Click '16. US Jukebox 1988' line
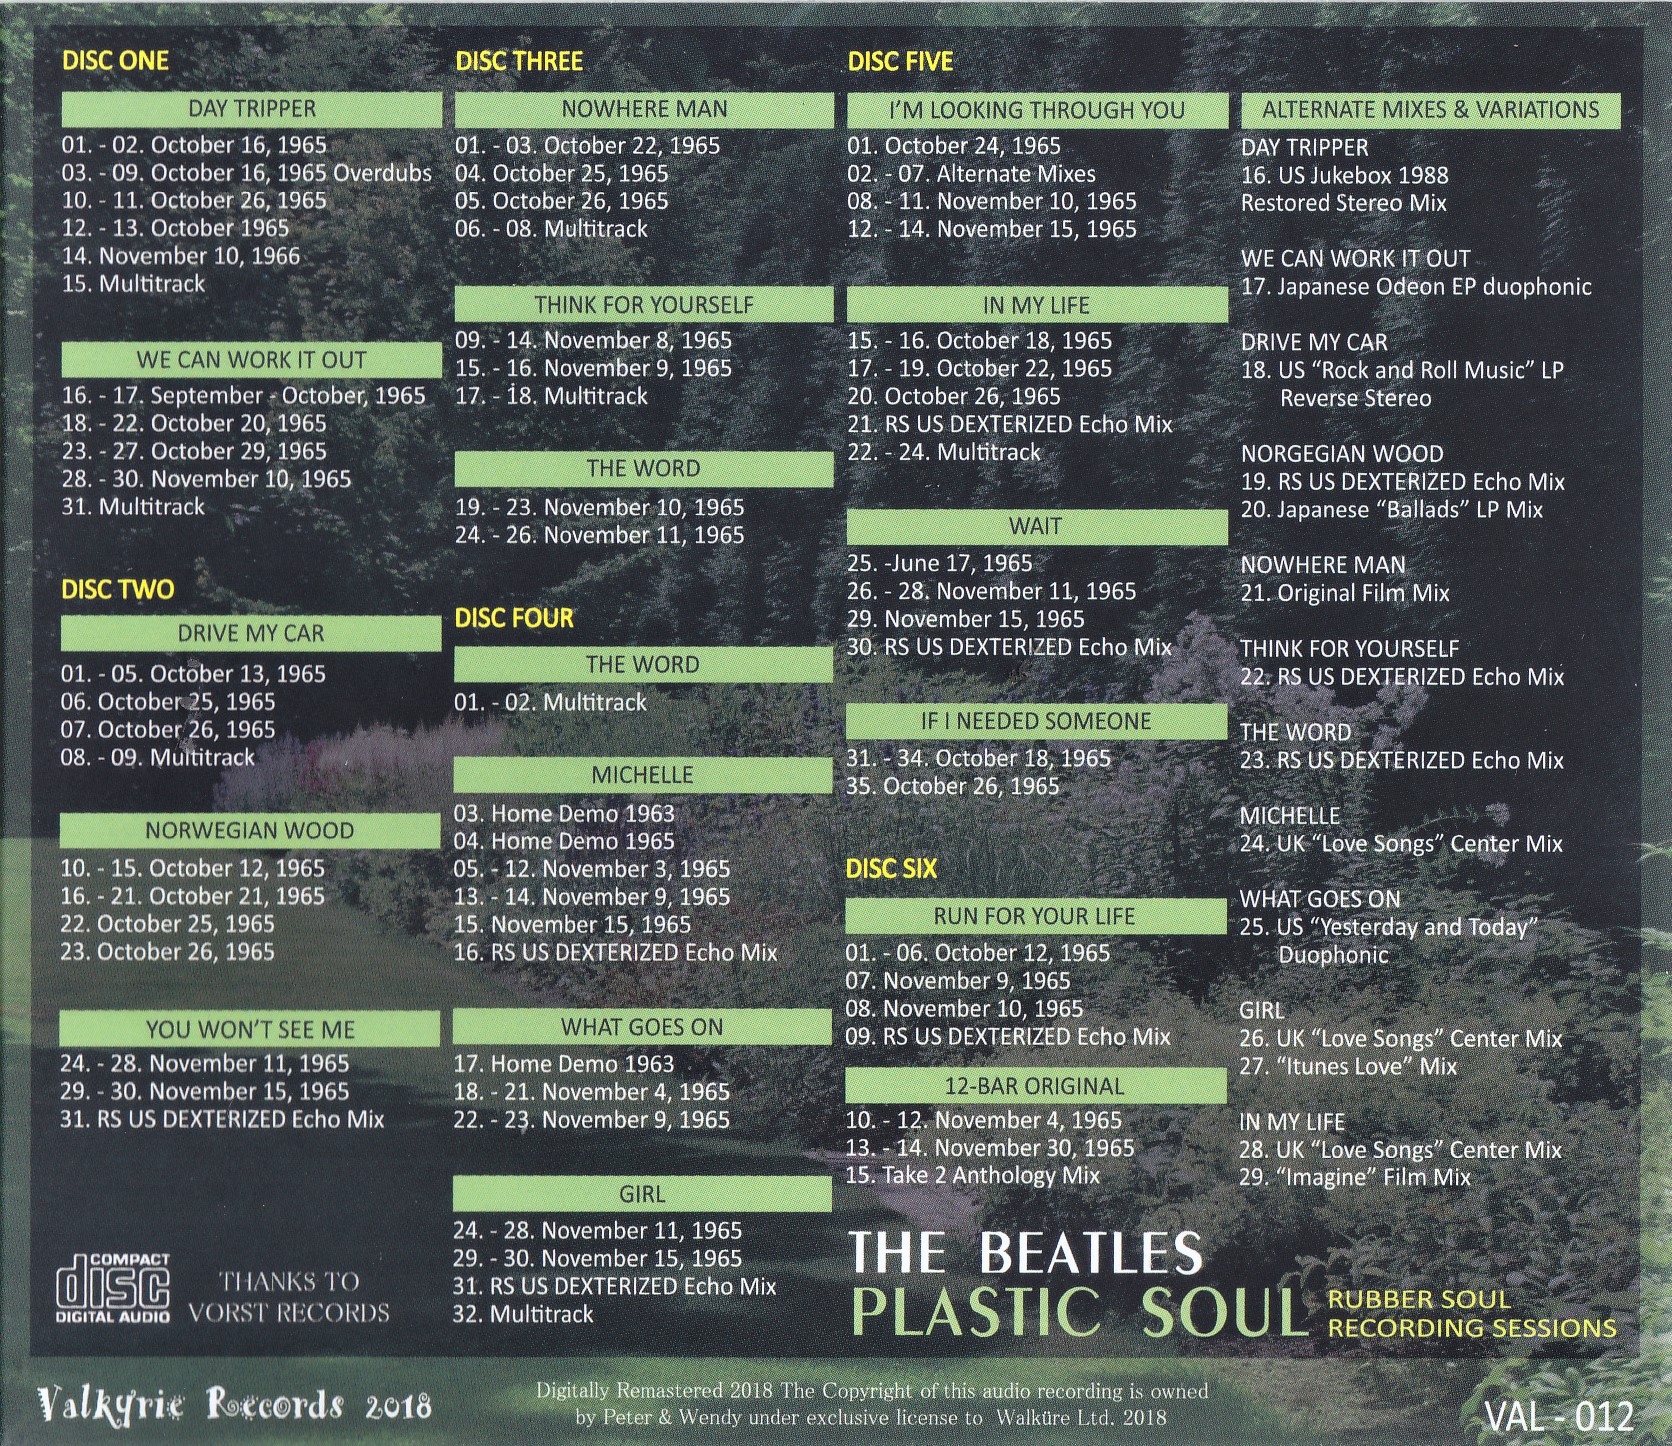 (x=1345, y=175)
